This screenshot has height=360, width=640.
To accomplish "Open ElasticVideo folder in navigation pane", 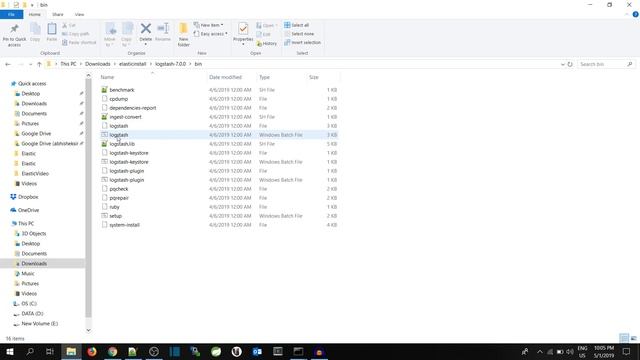I will coord(35,173).
